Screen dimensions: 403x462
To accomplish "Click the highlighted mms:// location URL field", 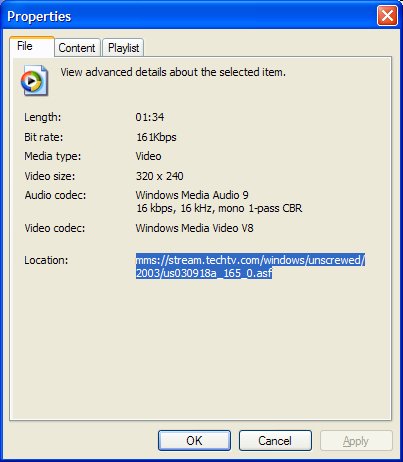I will (250, 266).
